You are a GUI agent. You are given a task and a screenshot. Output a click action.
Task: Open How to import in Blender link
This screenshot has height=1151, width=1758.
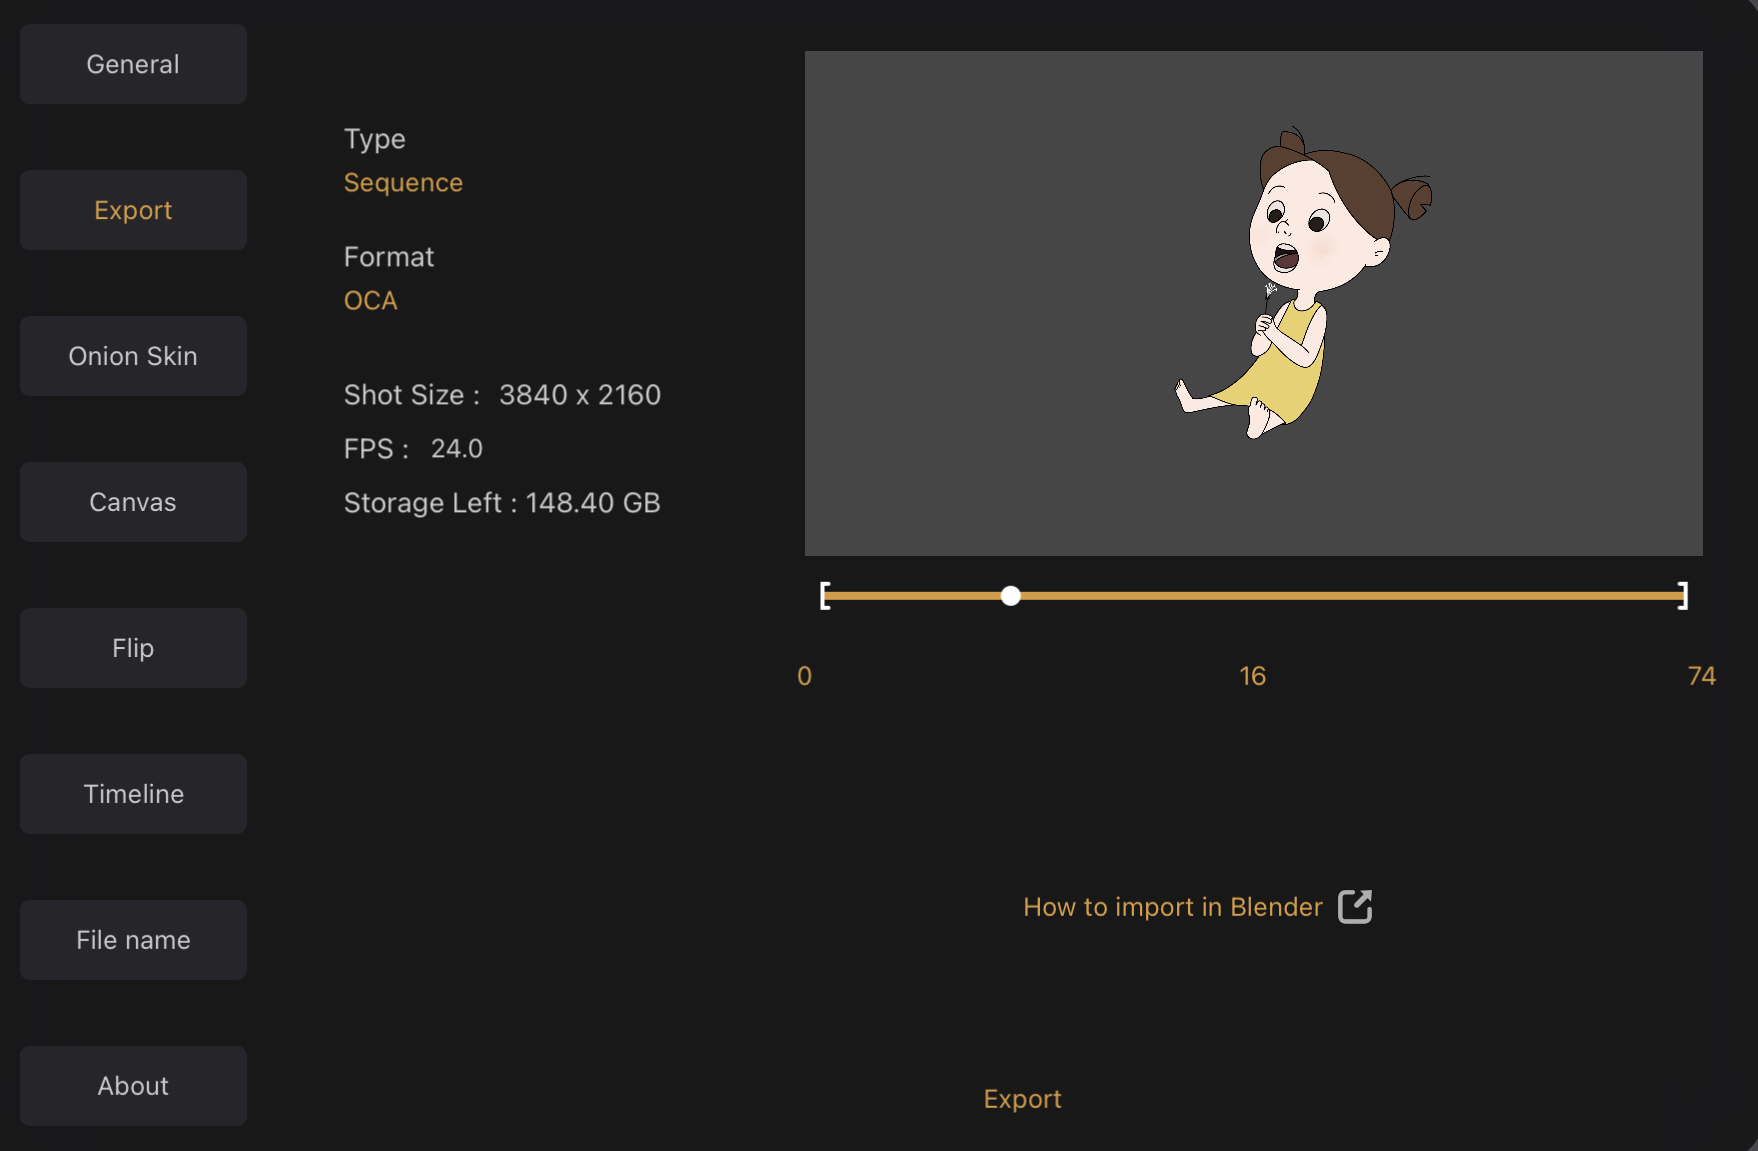[1172, 907]
